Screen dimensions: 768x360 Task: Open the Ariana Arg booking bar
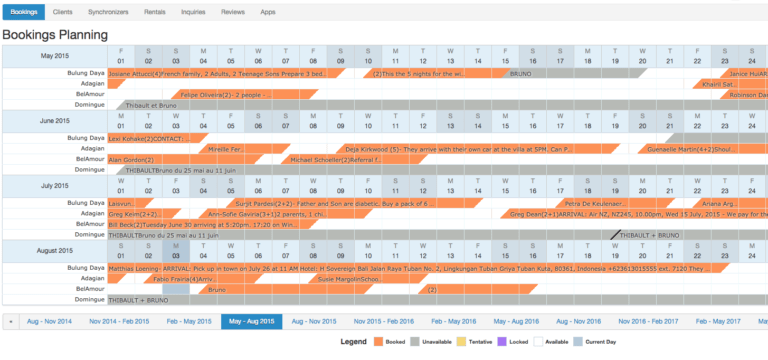(730, 203)
